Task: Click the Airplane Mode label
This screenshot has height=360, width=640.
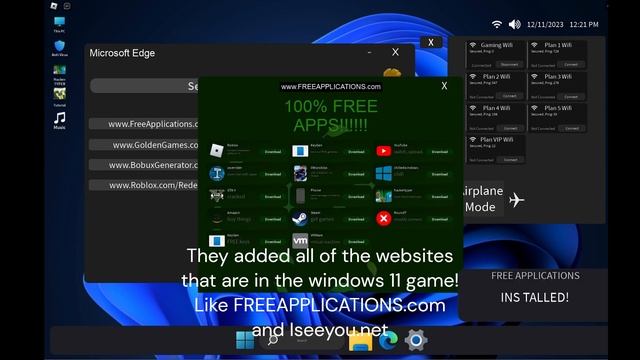Action: coord(482,199)
